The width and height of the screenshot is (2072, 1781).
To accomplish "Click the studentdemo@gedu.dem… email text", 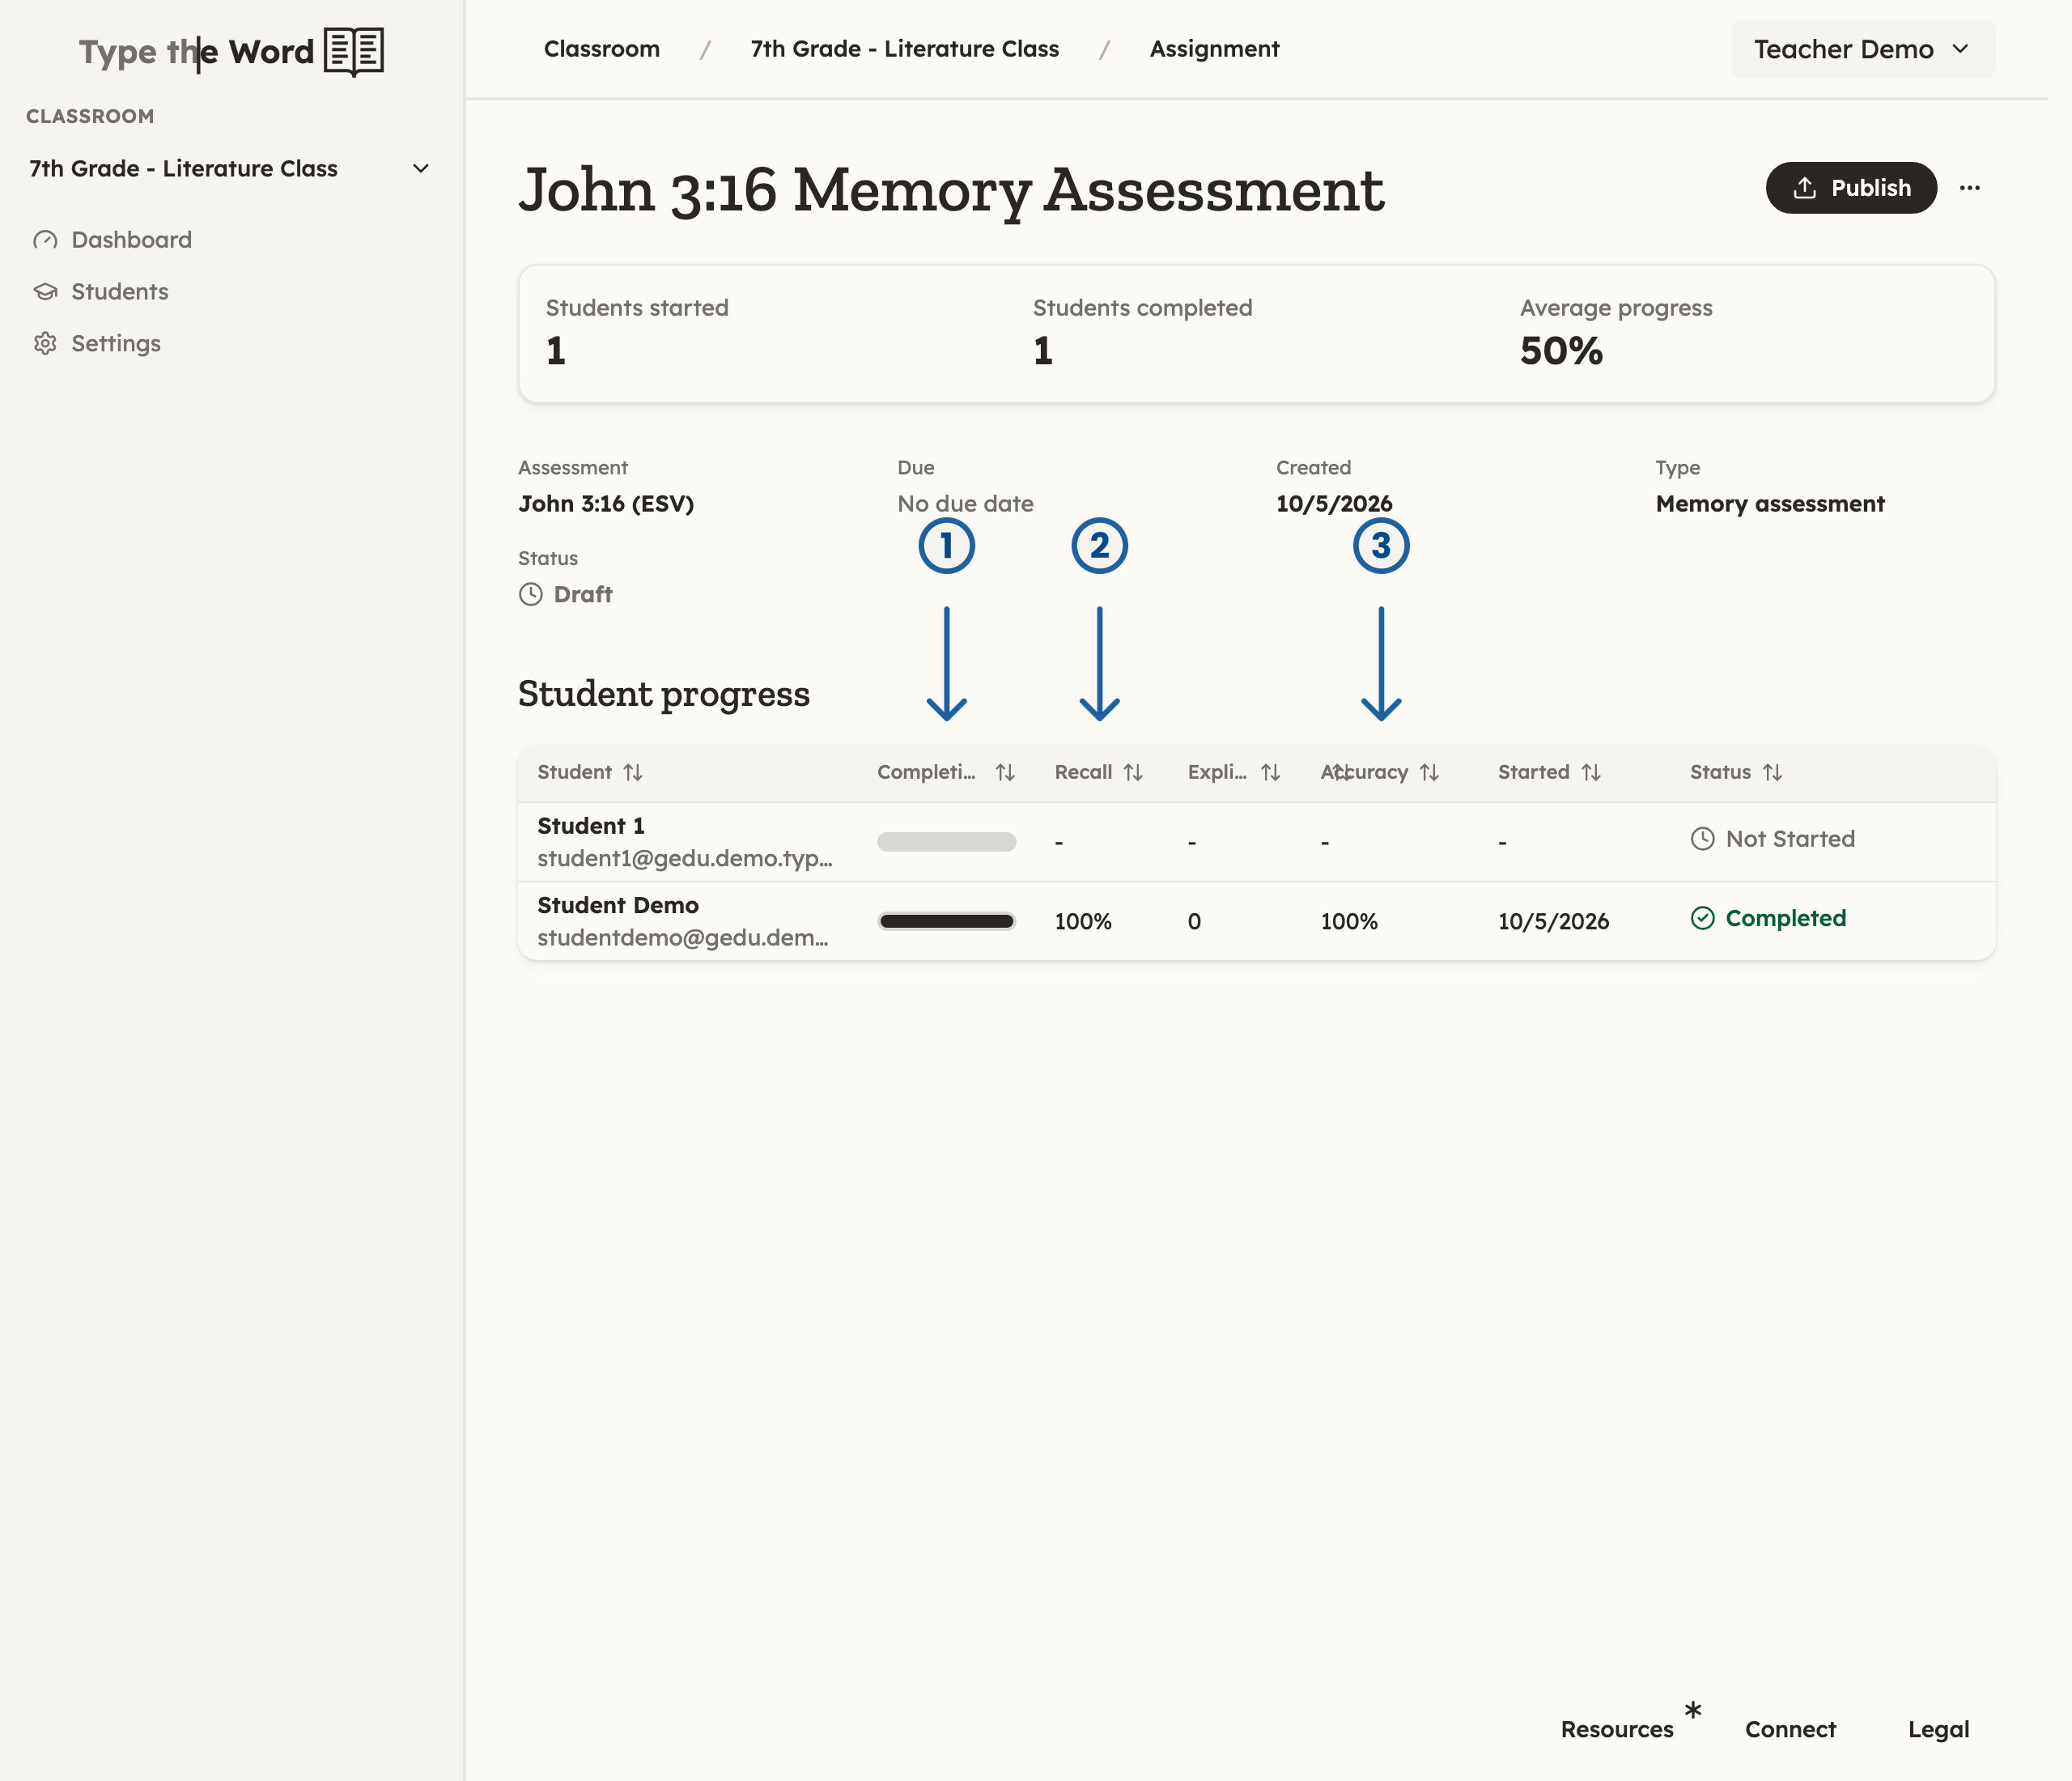I will click(x=683, y=938).
